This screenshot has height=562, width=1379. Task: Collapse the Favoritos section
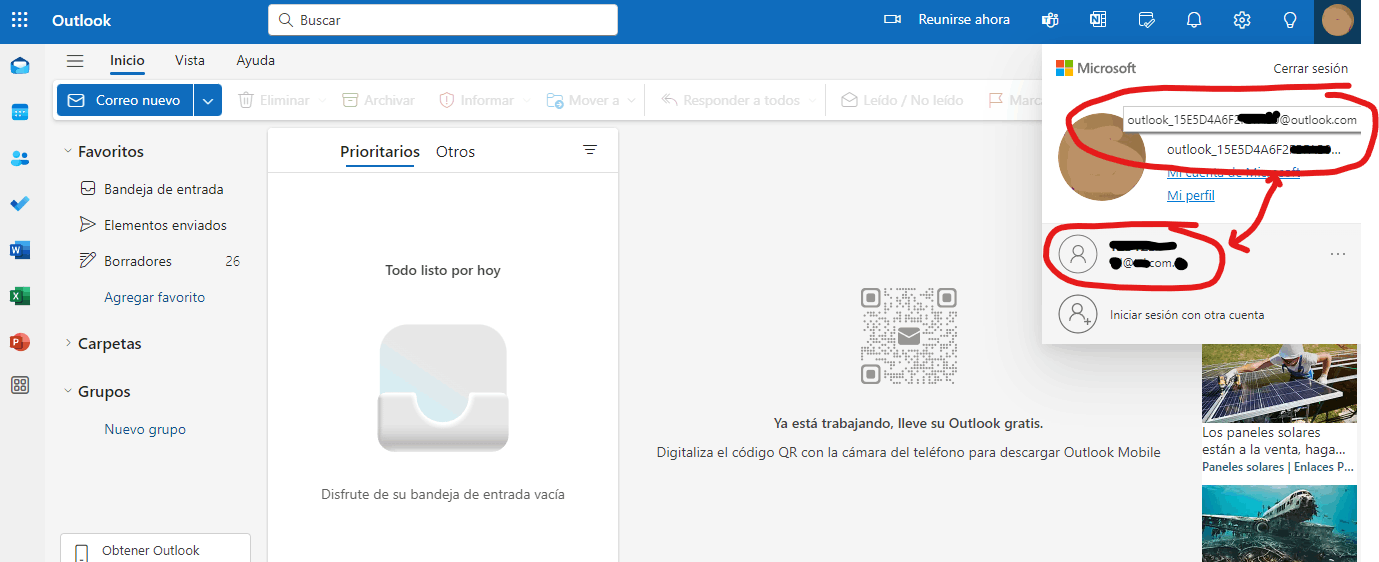point(67,152)
